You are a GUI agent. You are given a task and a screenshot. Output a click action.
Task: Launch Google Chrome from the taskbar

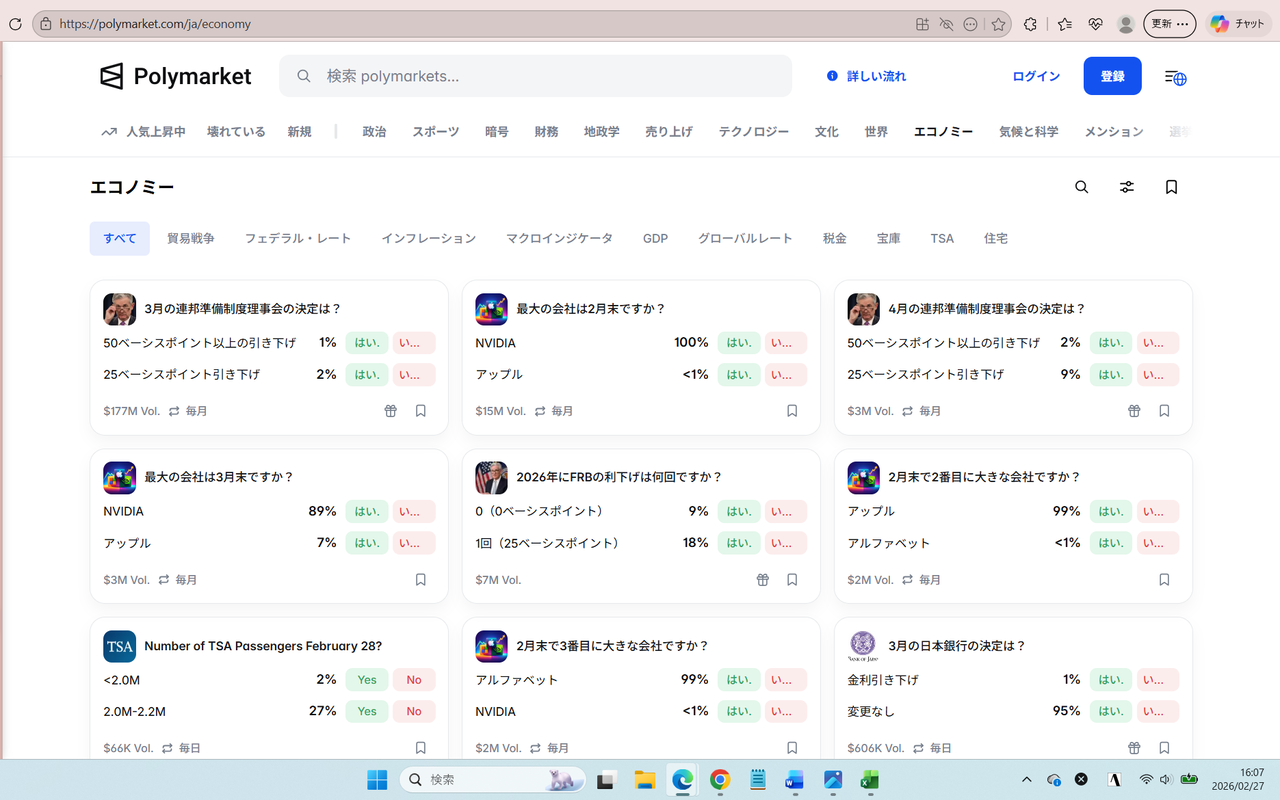pos(720,780)
